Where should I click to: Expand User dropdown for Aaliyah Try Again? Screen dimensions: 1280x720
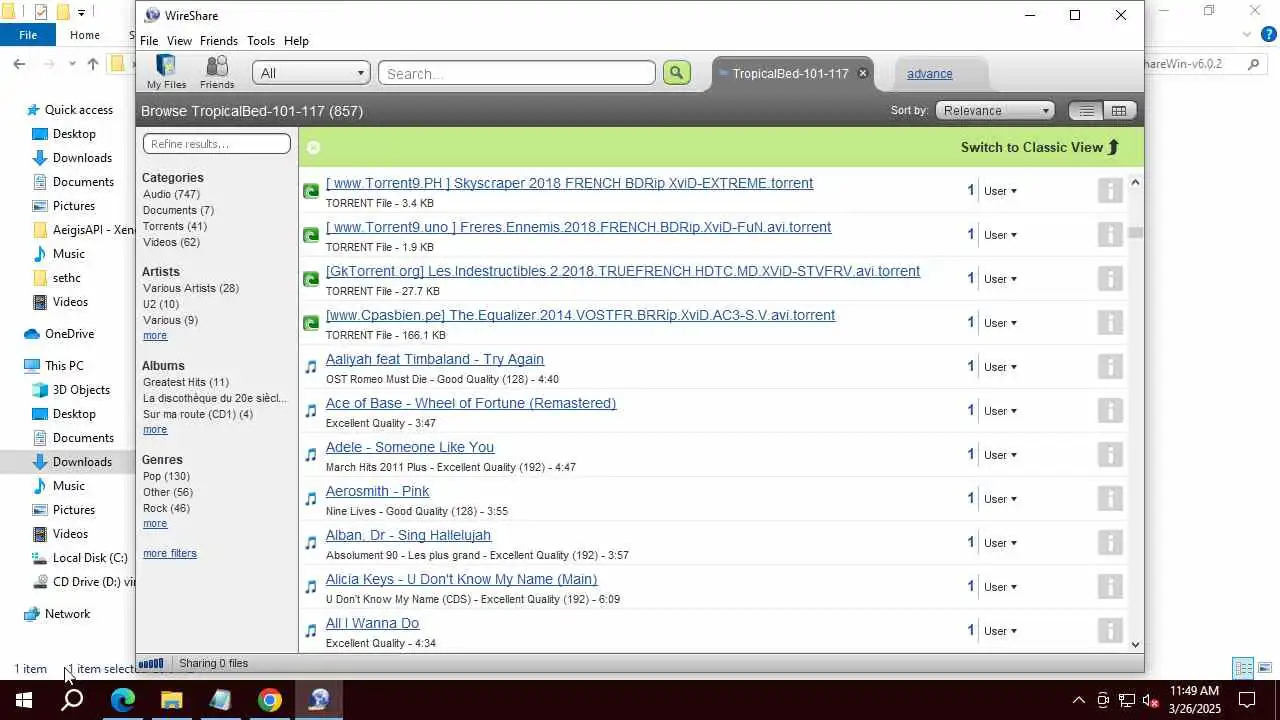coord(1000,367)
